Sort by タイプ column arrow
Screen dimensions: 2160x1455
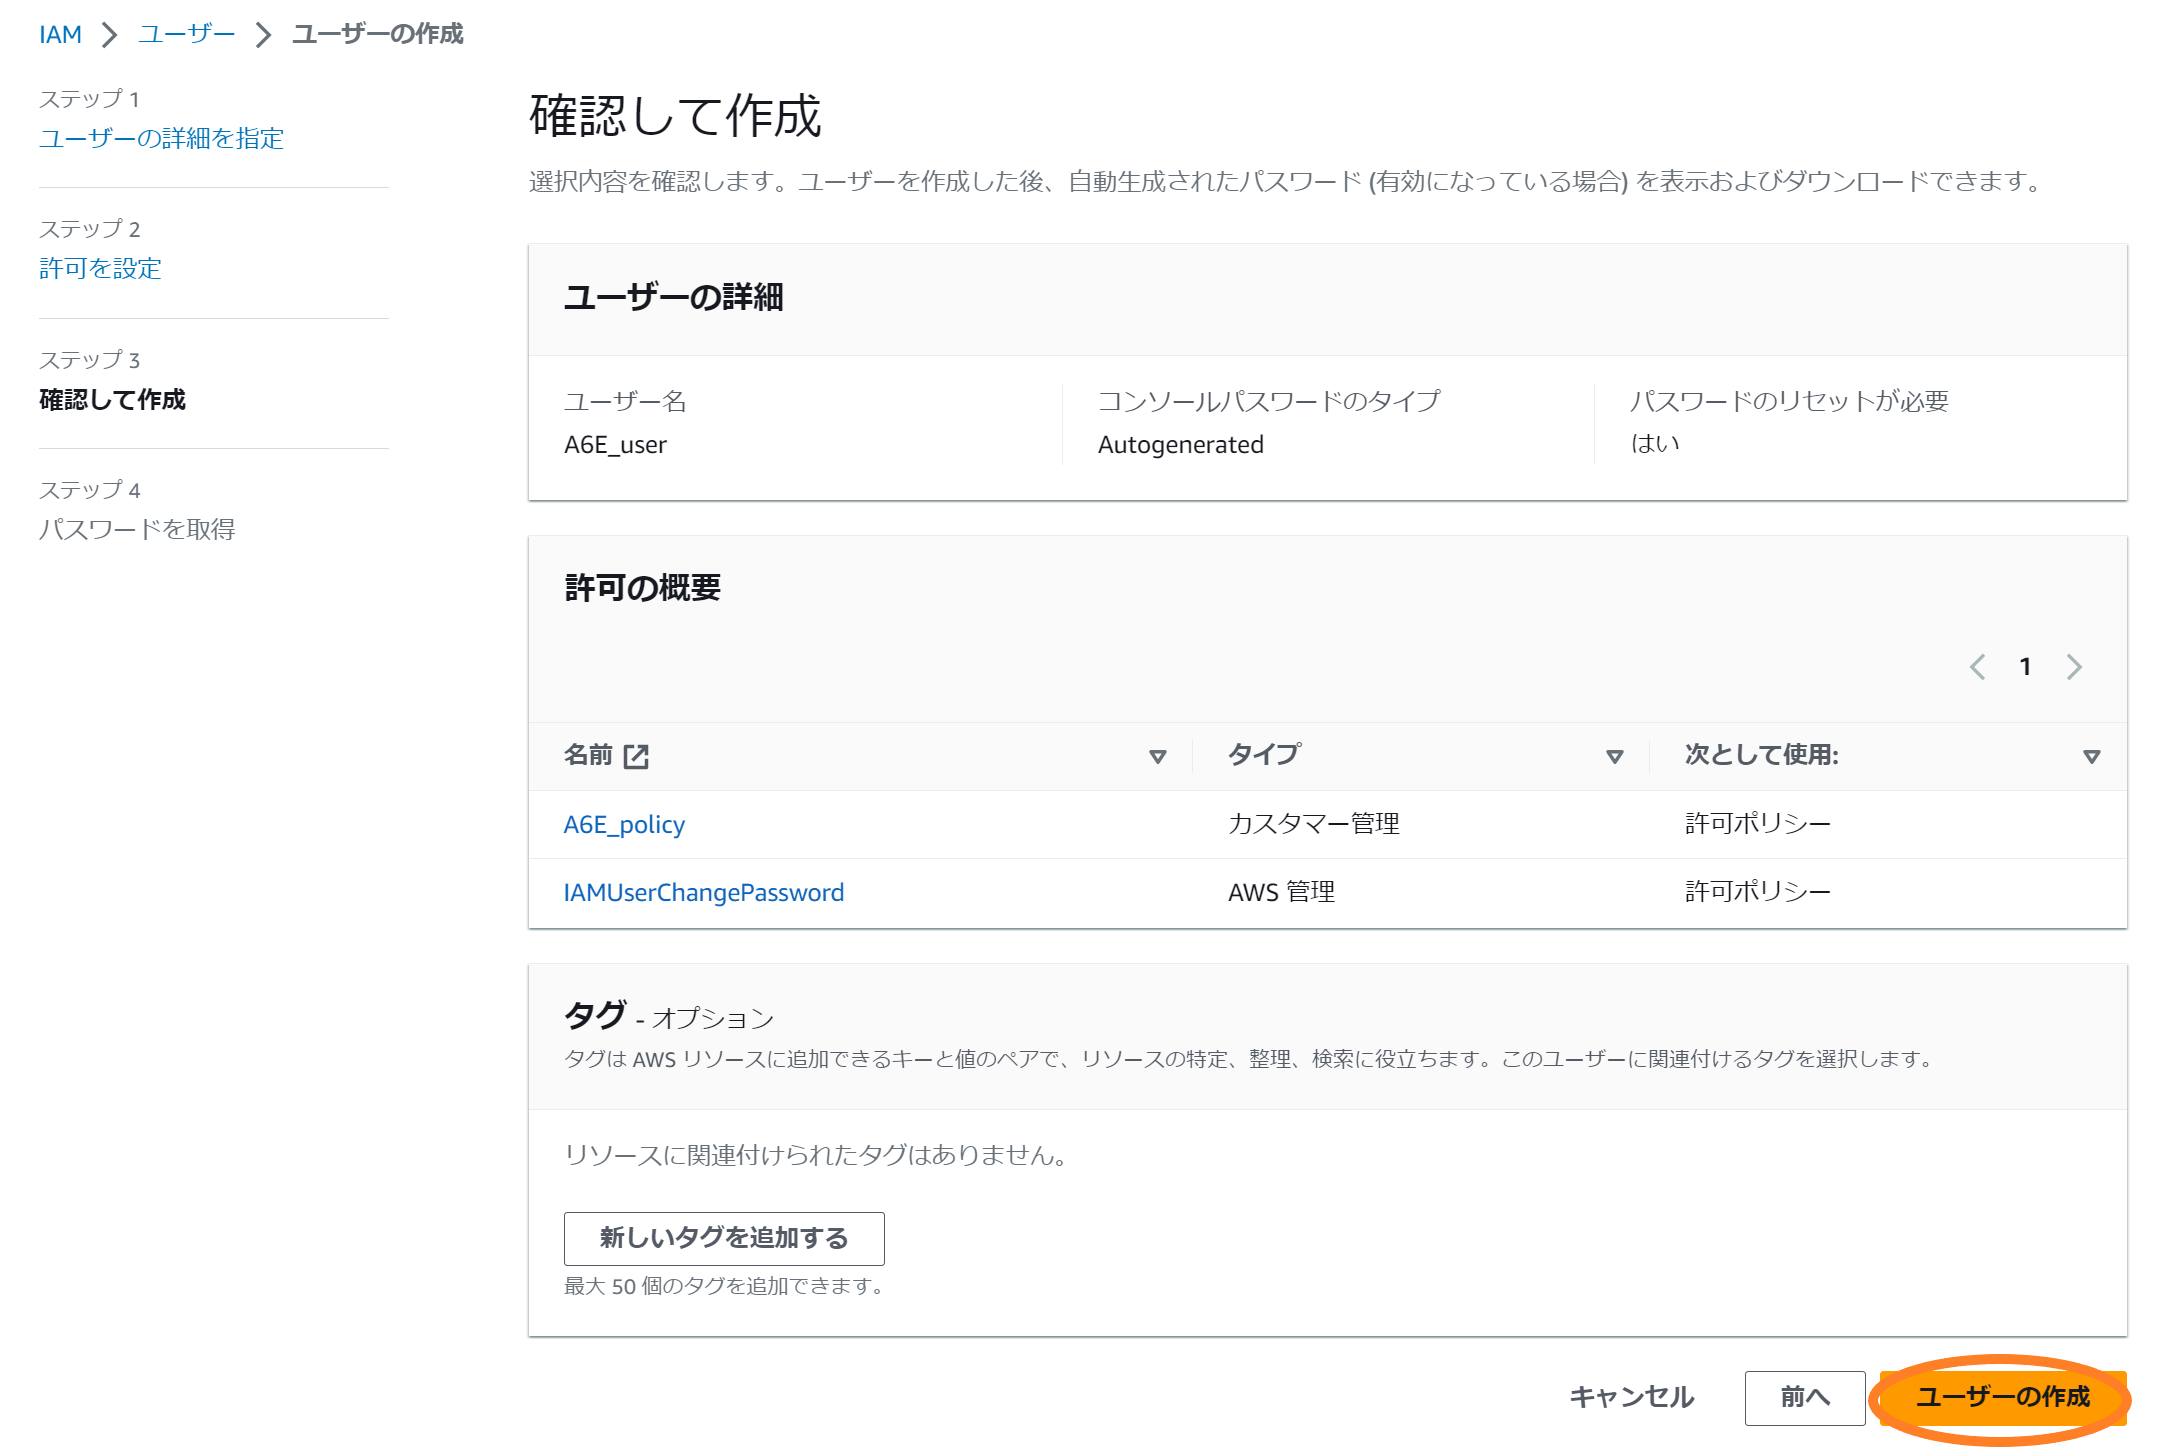pos(1614,757)
